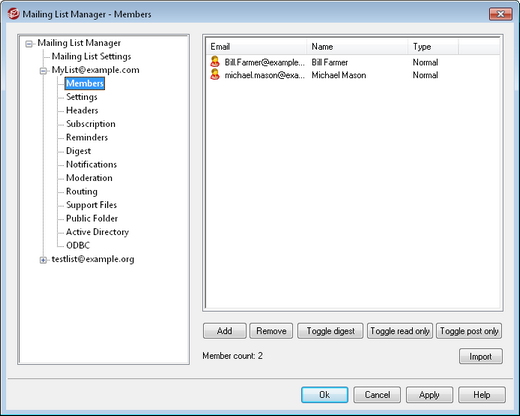The width and height of the screenshot is (520, 416).
Task: Toggle digest for selected member
Action: click(x=330, y=331)
